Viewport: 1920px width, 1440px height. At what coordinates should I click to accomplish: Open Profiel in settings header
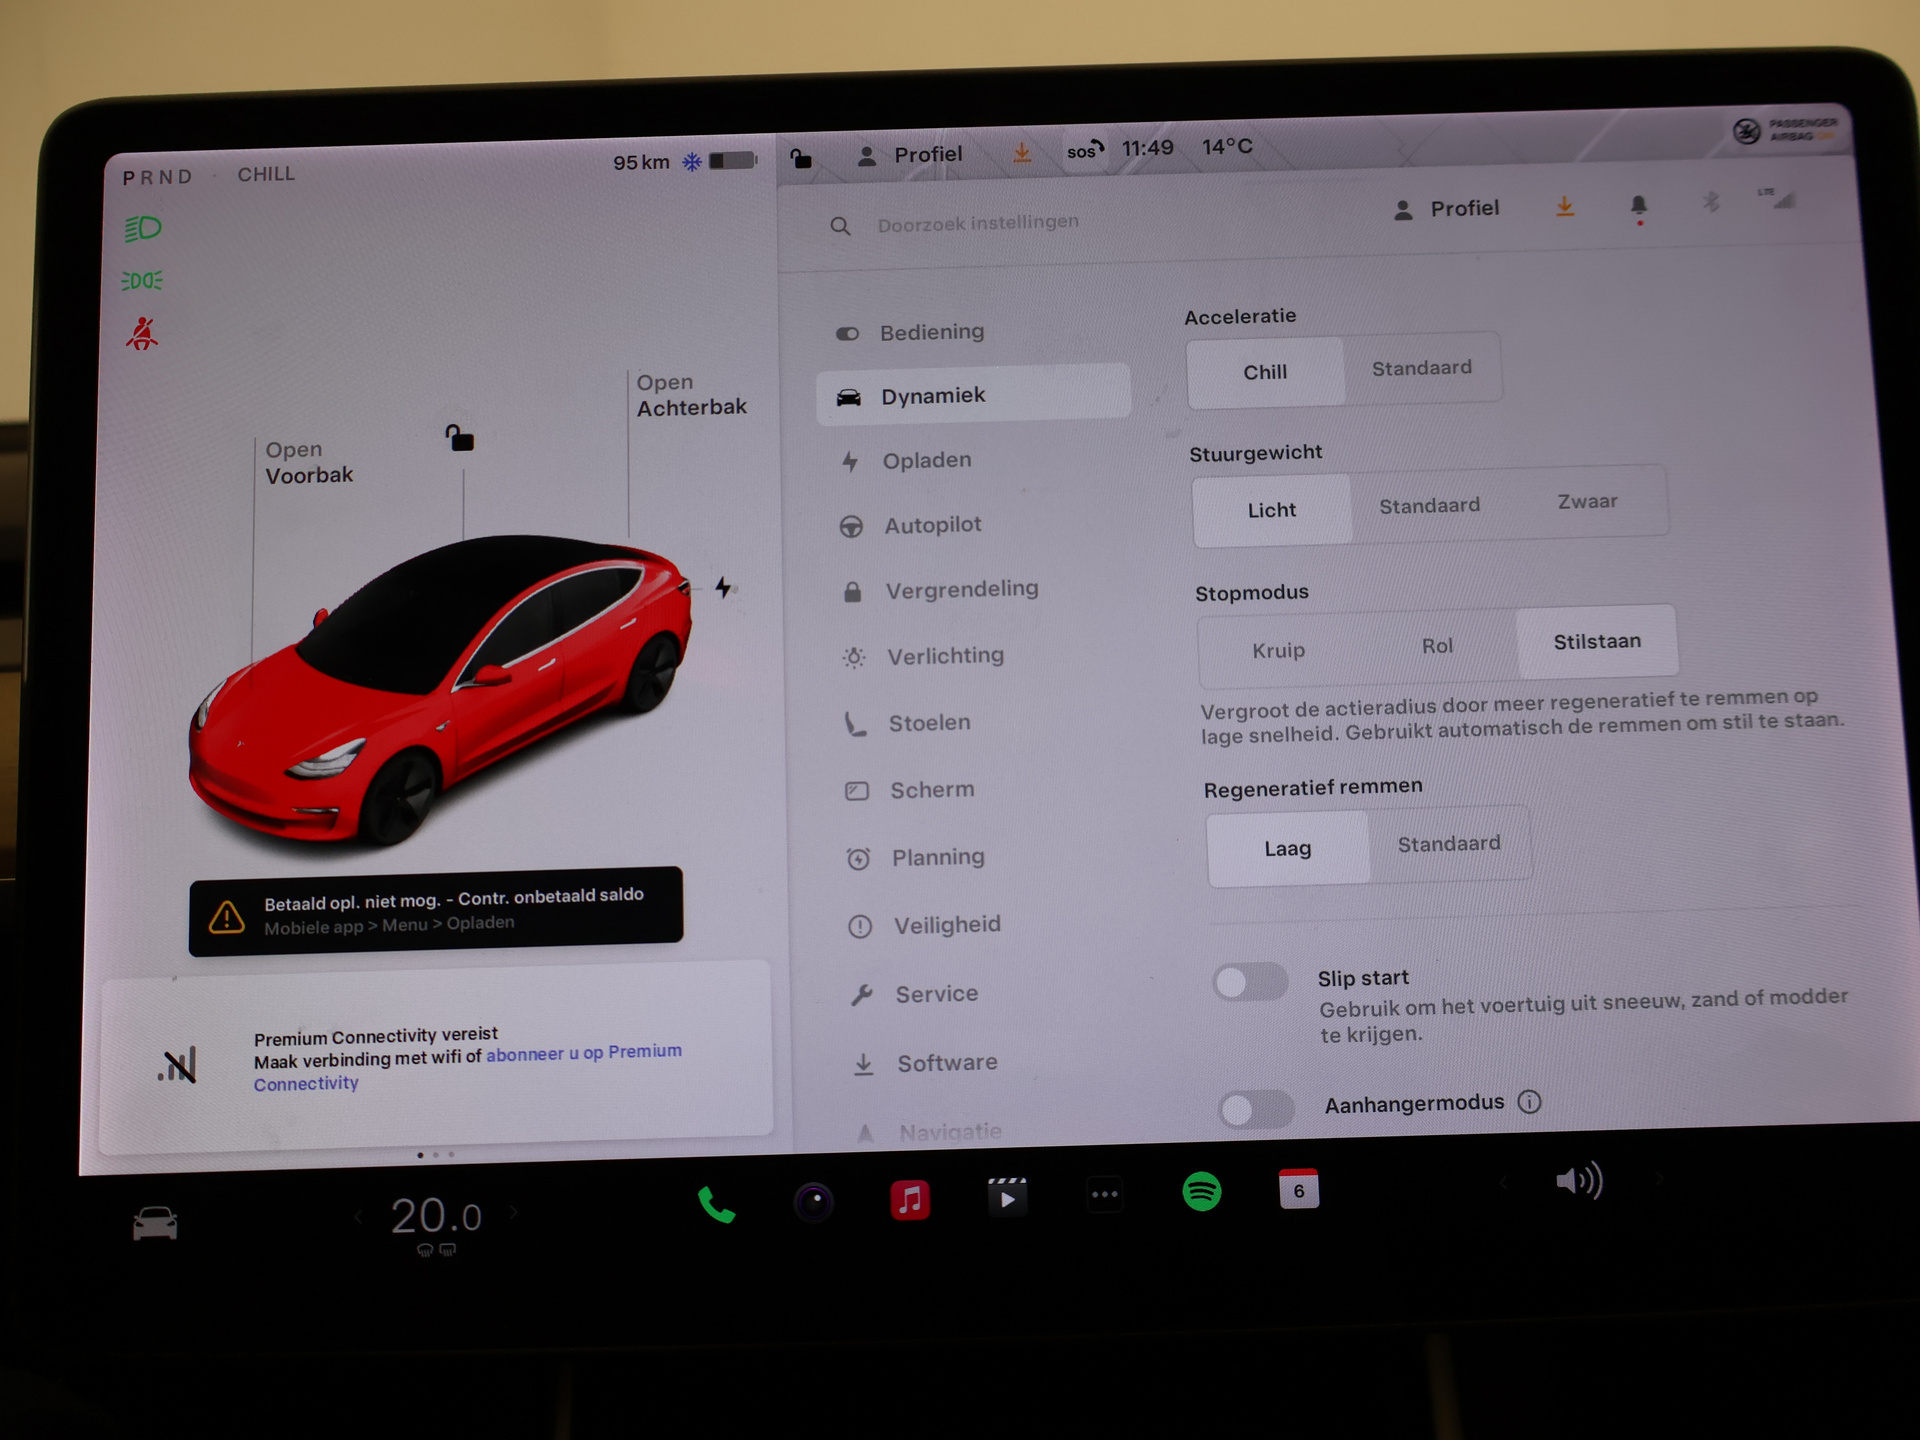point(1446,209)
